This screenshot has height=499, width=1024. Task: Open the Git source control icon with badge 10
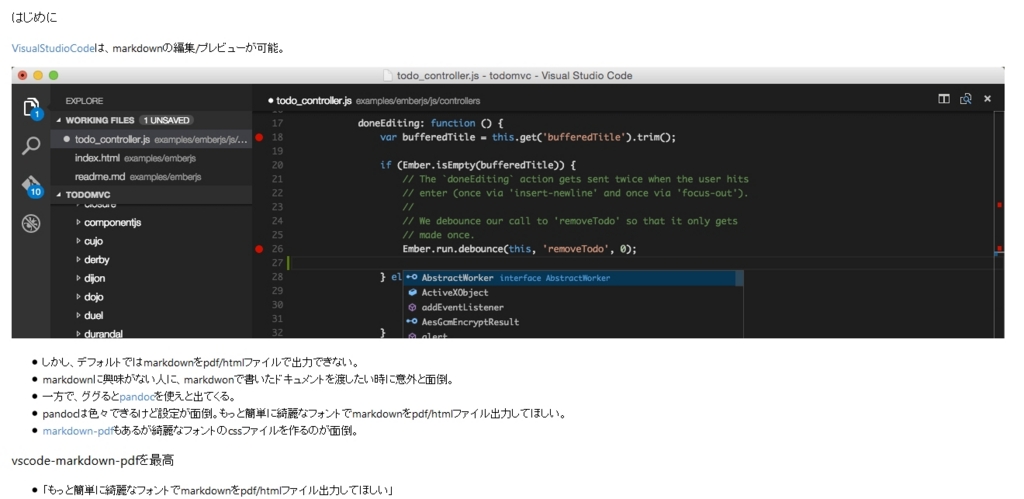point(32,185)
